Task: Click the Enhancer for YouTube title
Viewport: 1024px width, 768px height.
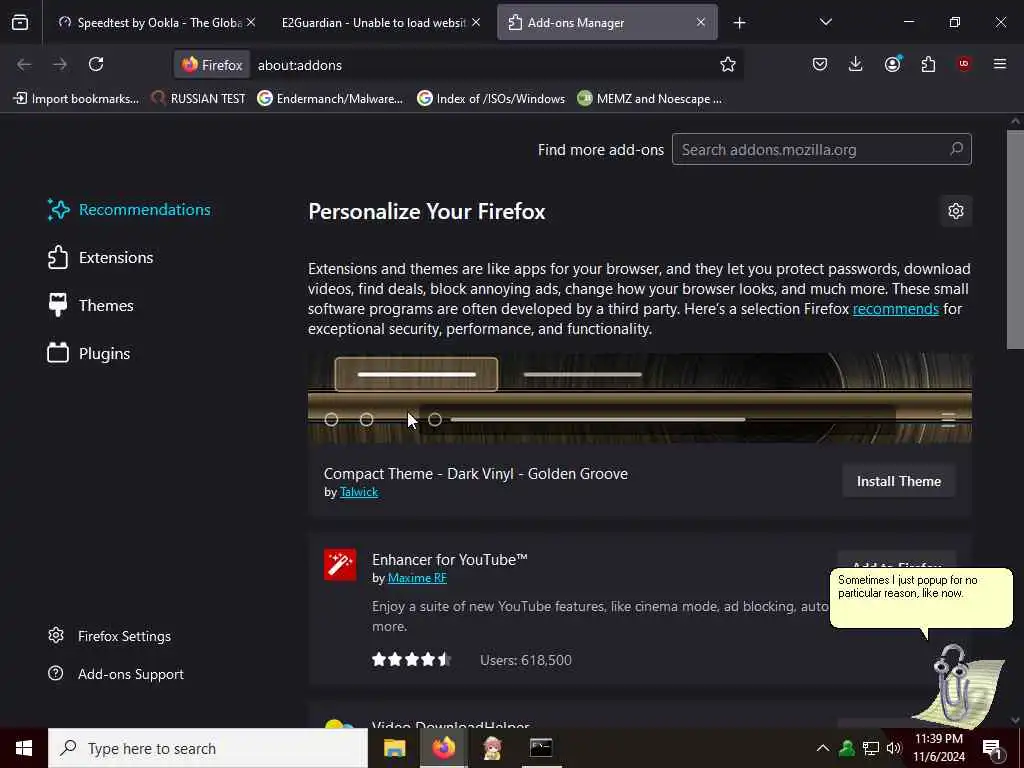Action: coord(449,560)
